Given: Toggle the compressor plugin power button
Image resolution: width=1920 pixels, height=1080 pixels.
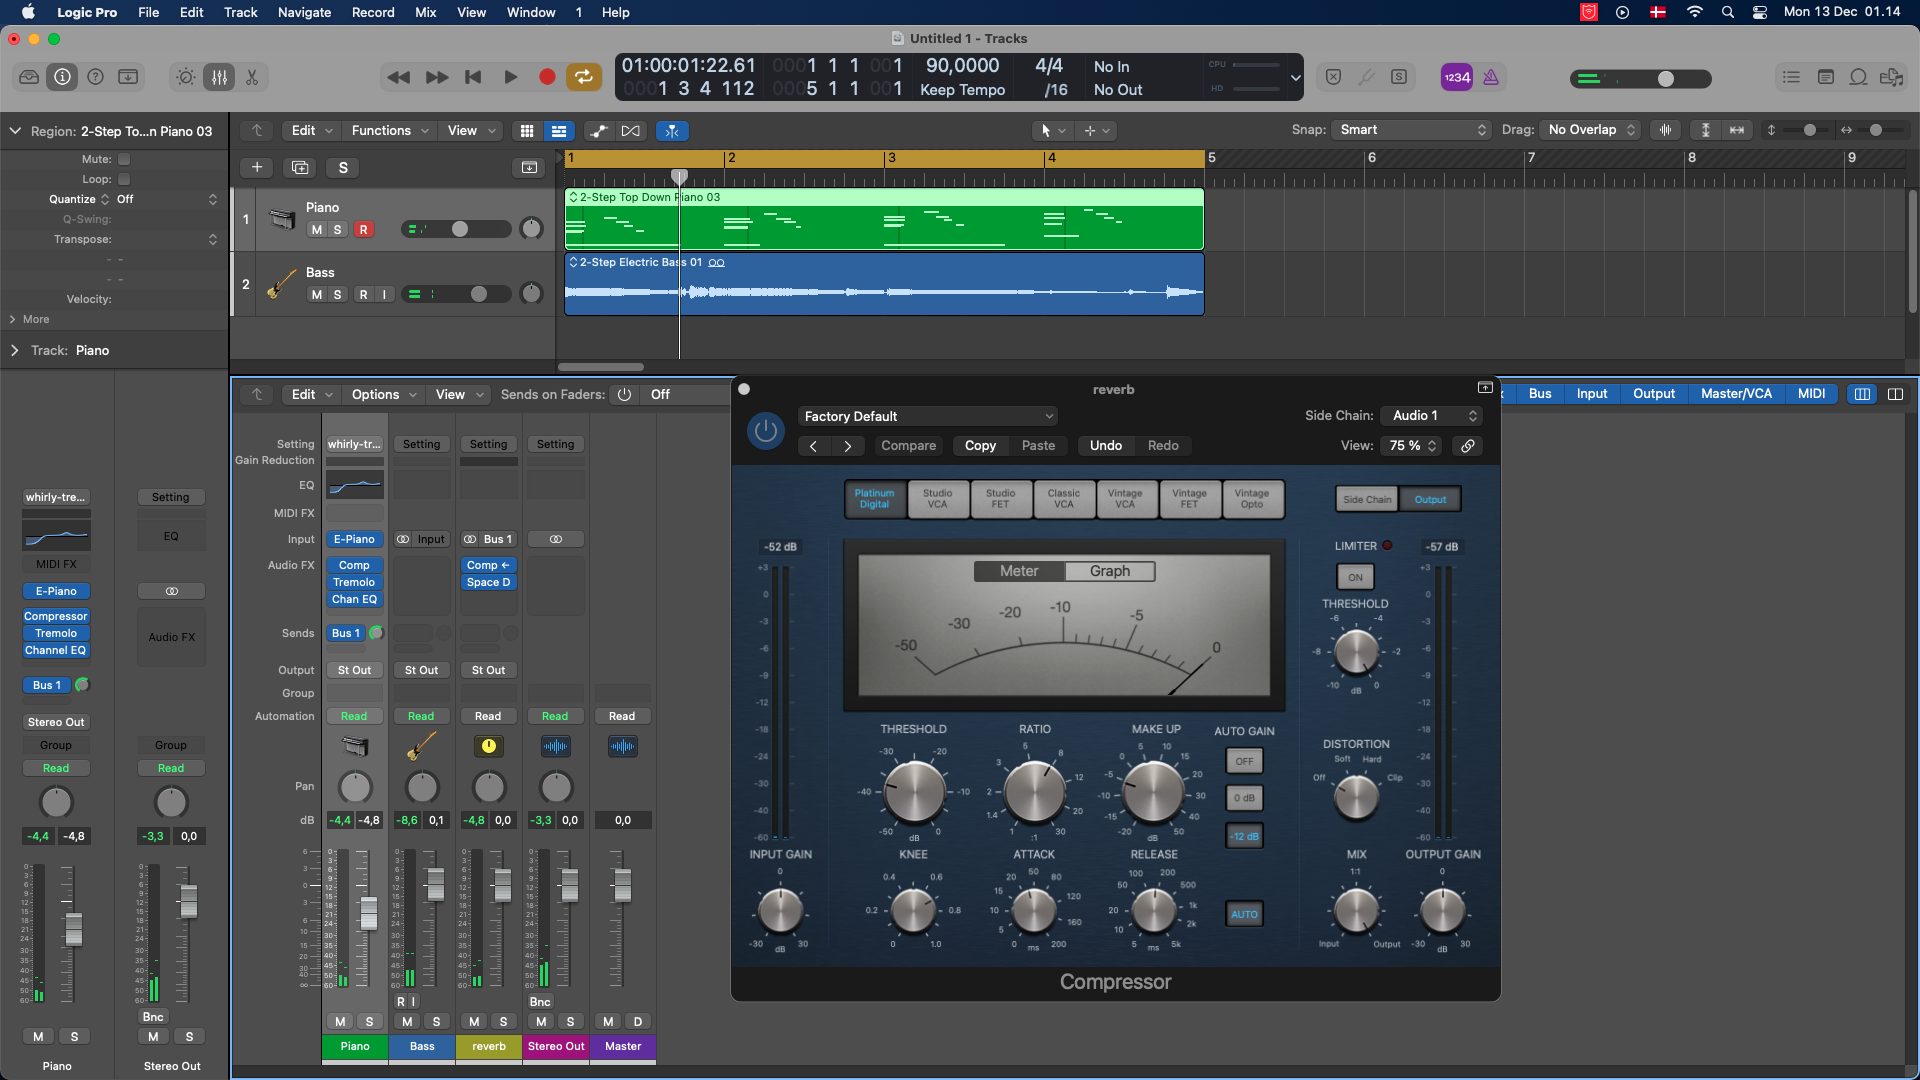Looking at the screenshot, I should (766, 431).
